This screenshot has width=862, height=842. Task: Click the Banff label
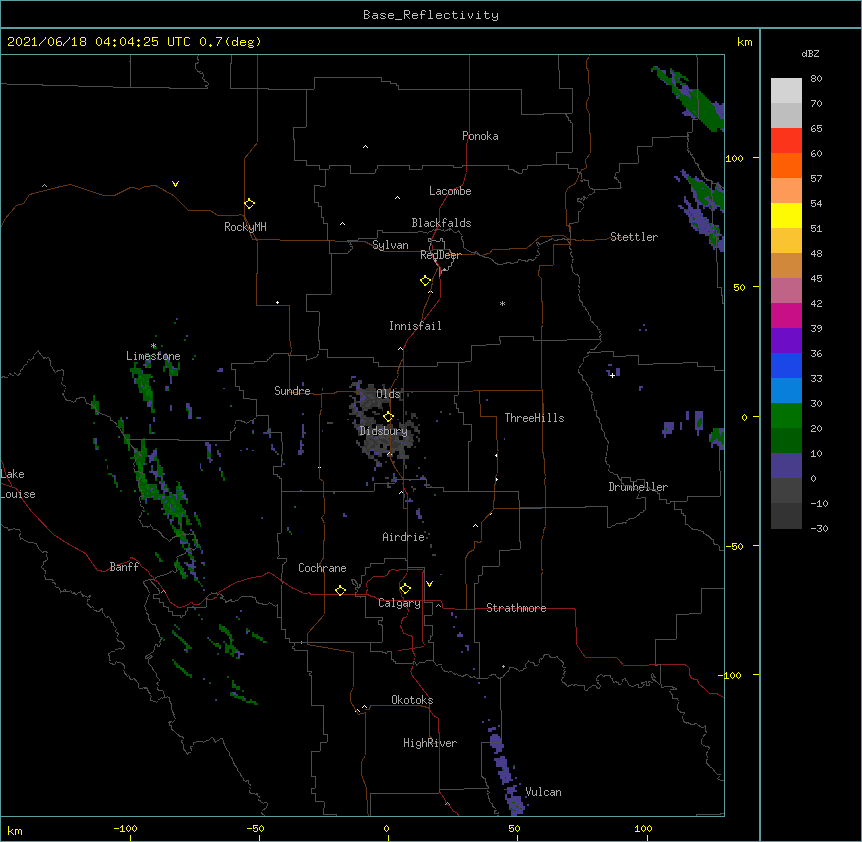click(x=124, y=567)
